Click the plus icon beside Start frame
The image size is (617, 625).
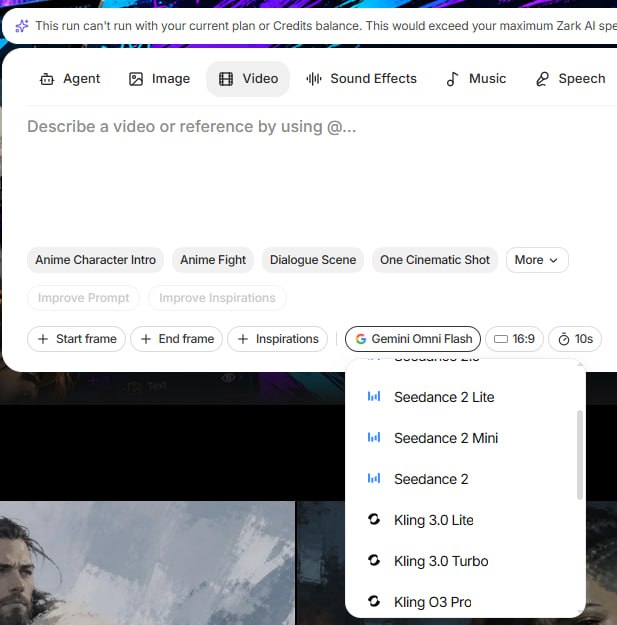43,339
